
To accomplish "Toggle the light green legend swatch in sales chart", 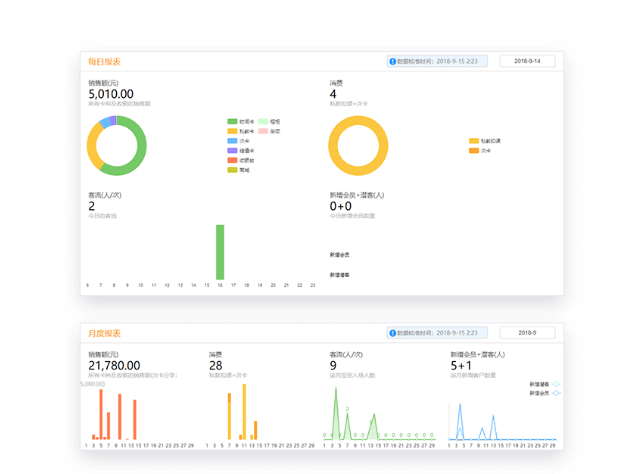I will (x=263, y=121).
